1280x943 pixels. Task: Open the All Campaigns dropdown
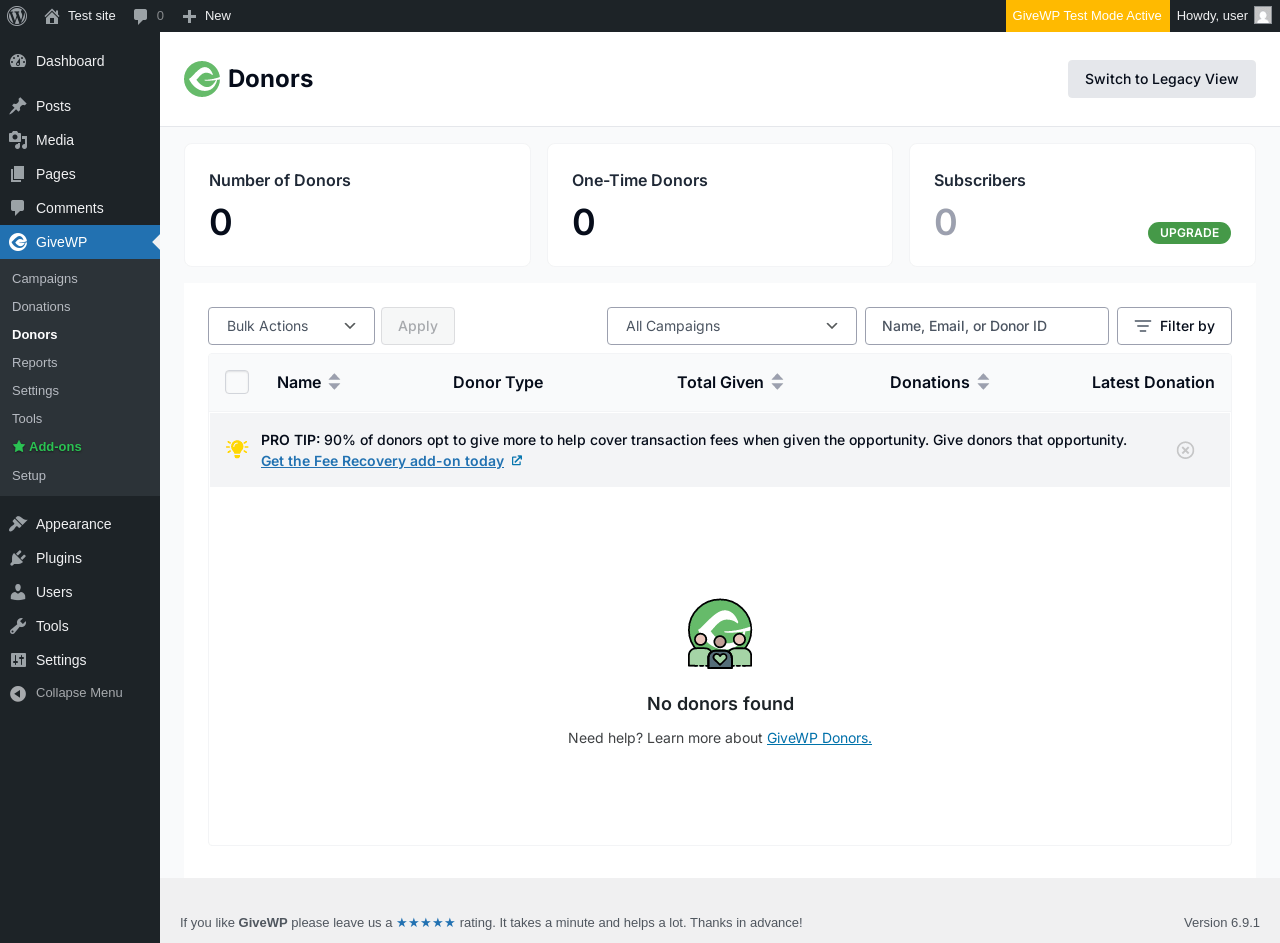(732, 326)
